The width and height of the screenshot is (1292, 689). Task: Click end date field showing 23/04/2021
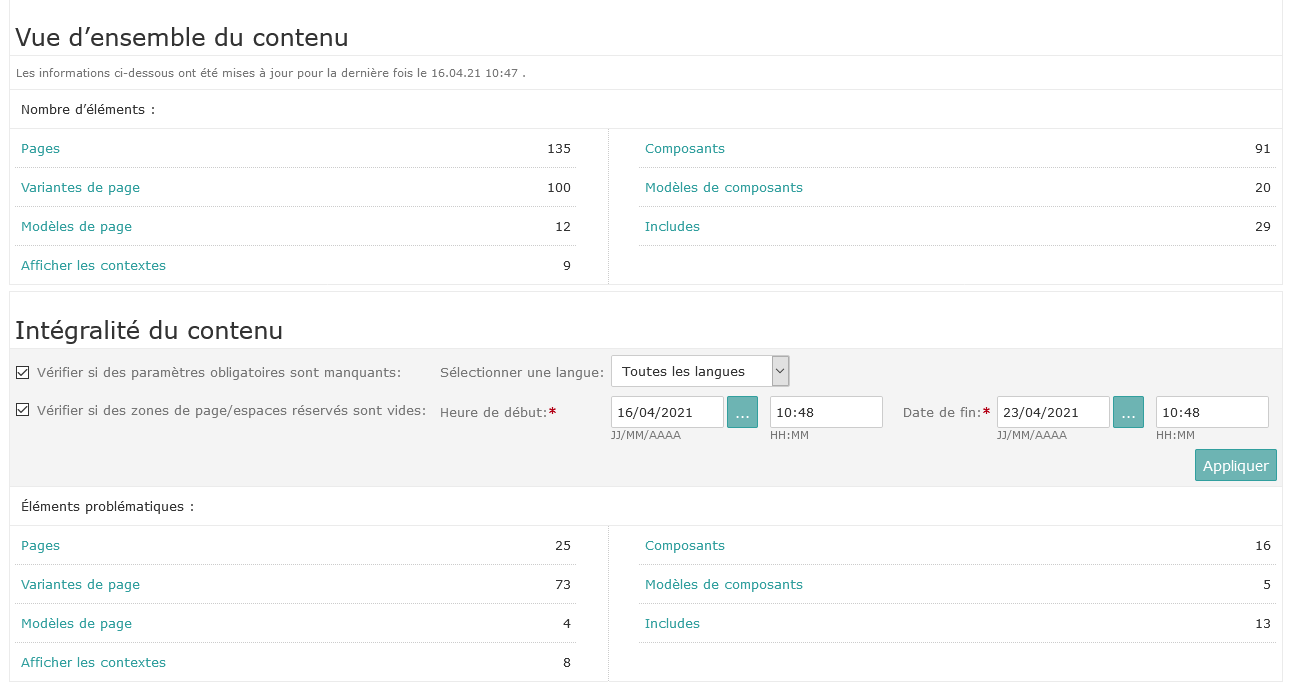pyautogui.click(x=1053, y=412)
